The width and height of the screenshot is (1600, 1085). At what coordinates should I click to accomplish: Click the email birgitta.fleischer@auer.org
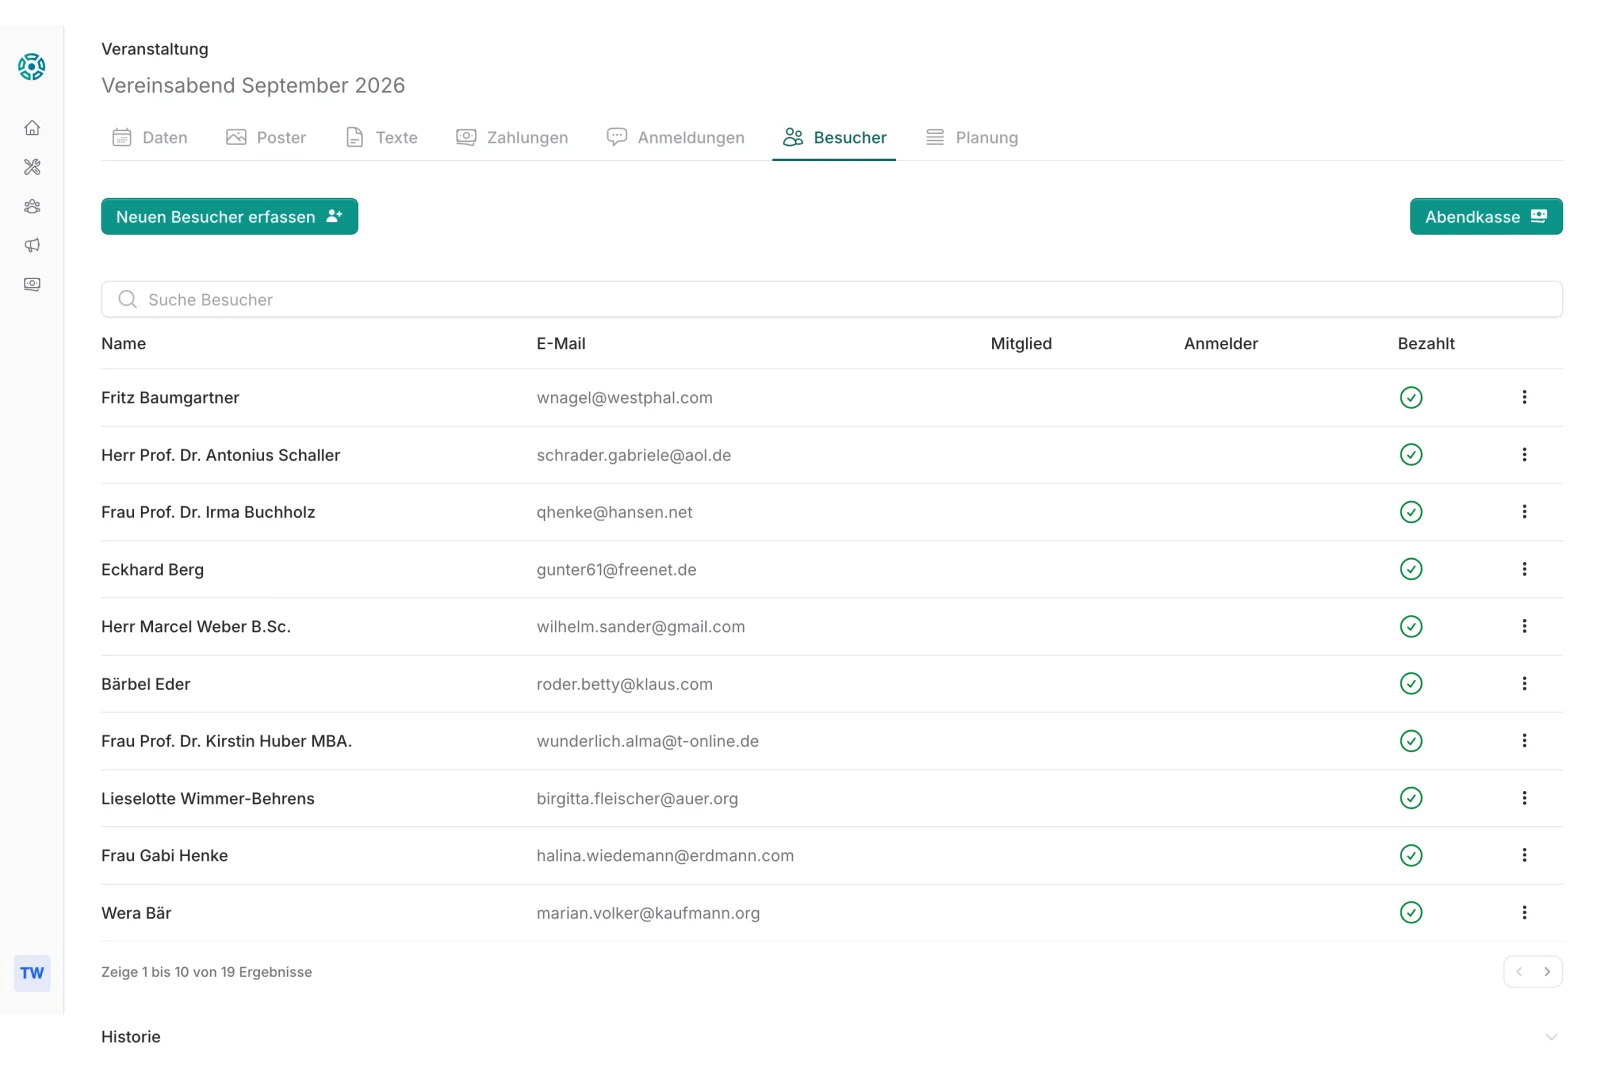638,799
